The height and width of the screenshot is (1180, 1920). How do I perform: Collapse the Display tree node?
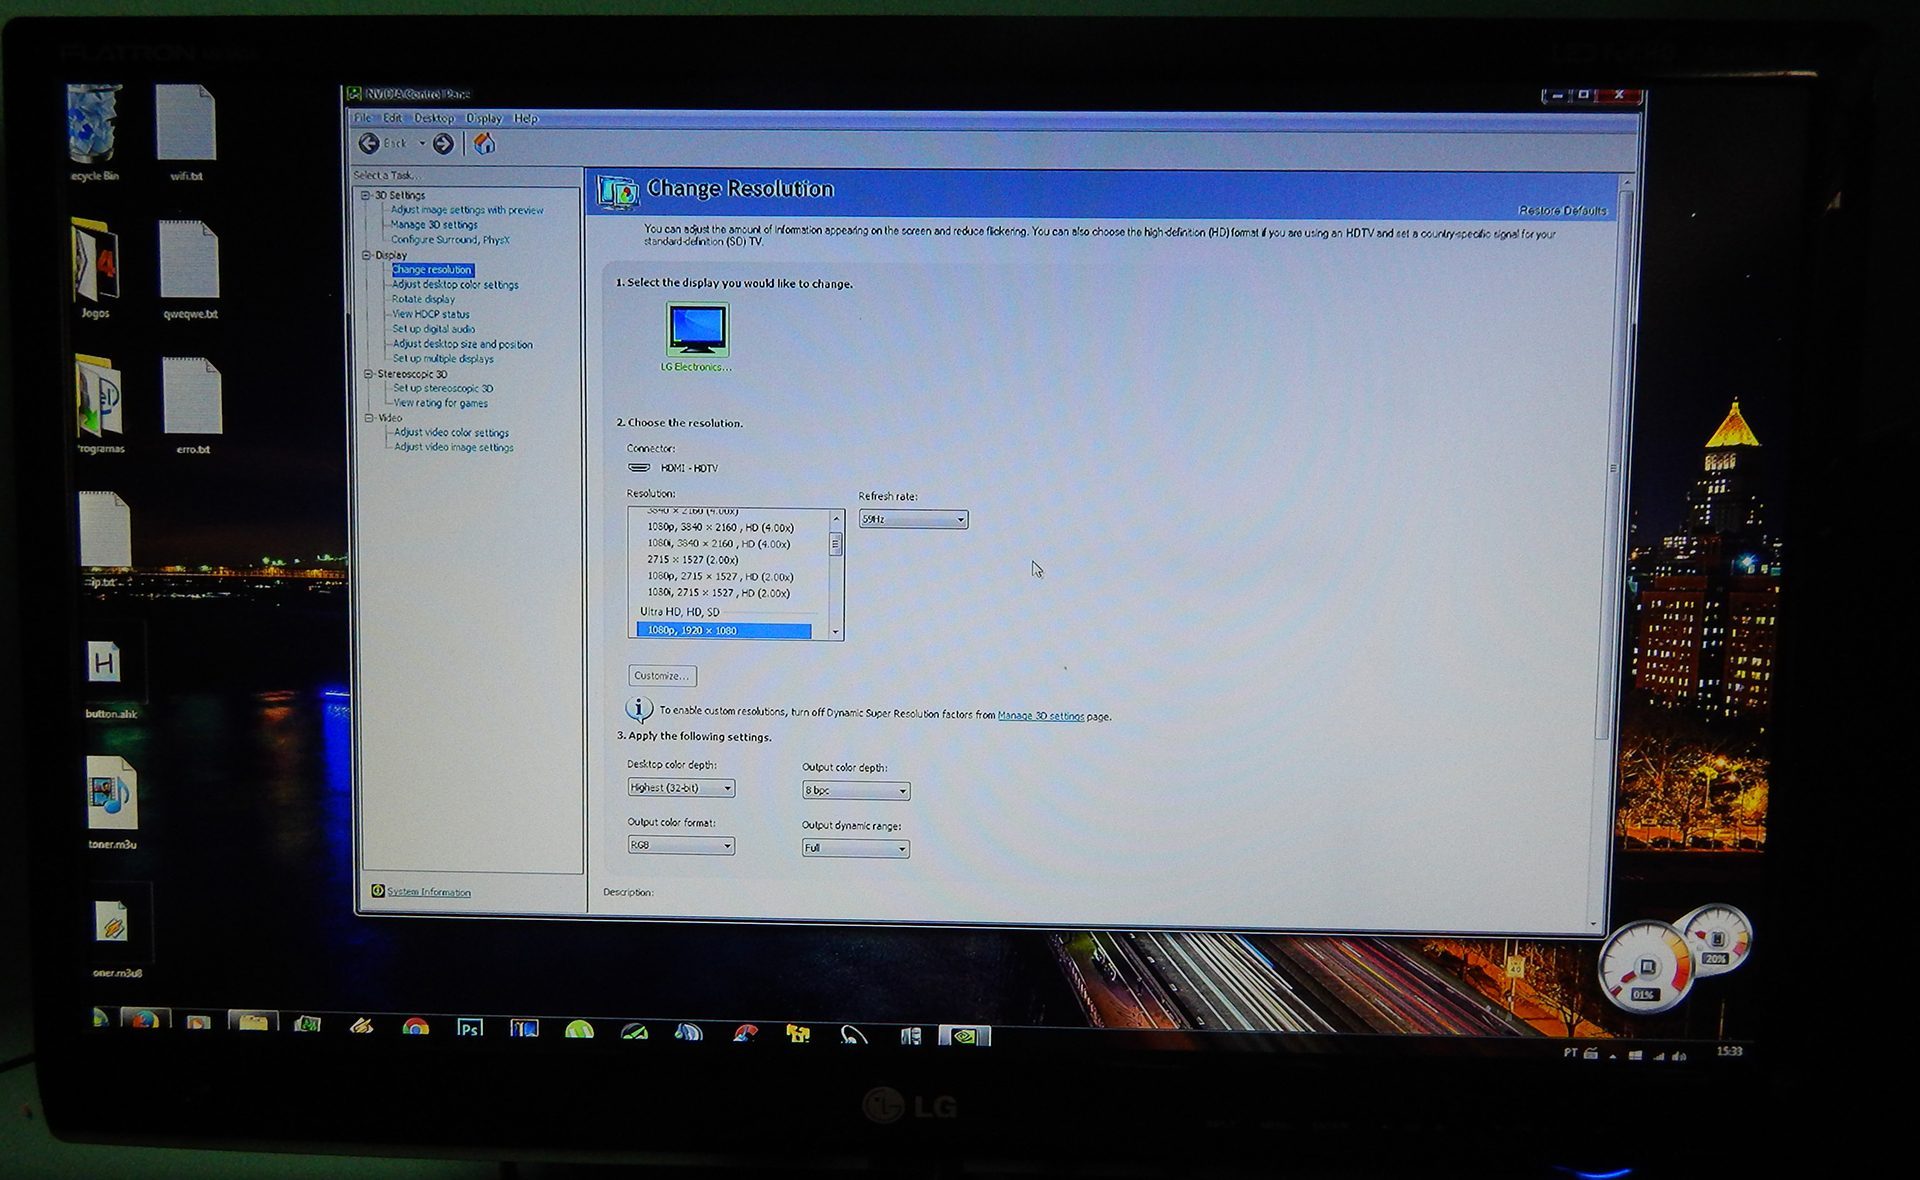(x=366, y=255)
